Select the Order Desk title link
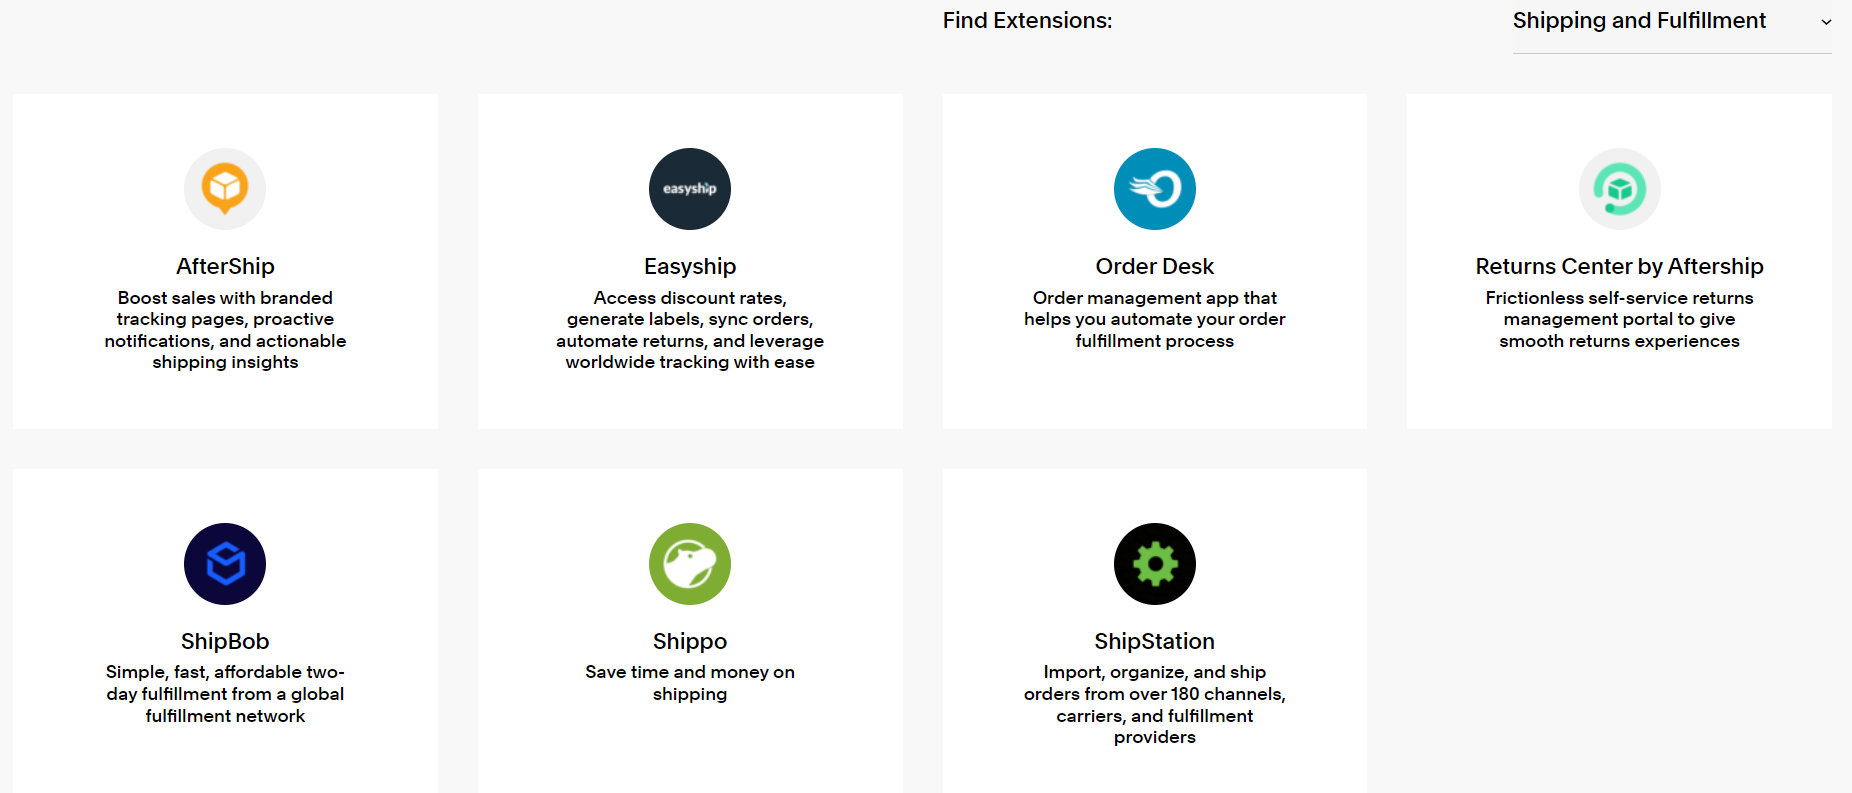 (1155, 266)
